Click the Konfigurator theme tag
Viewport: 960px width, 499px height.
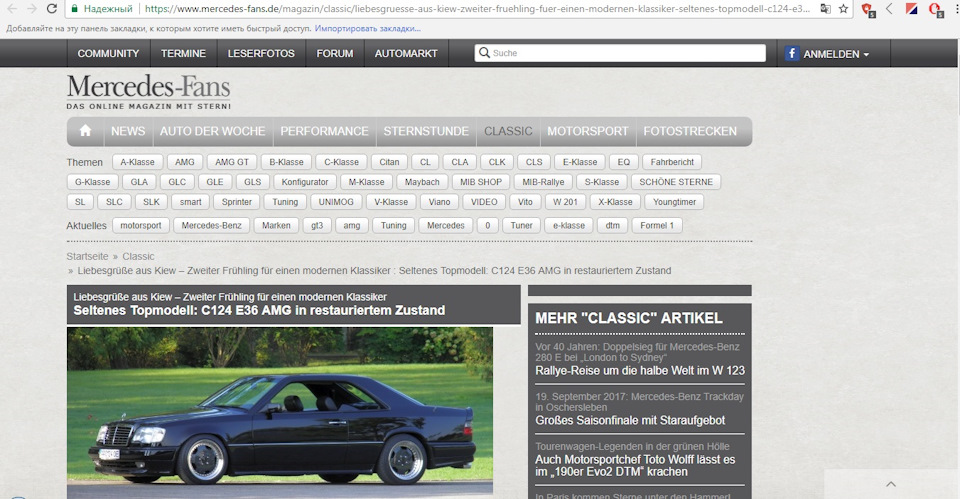(305, 182)
